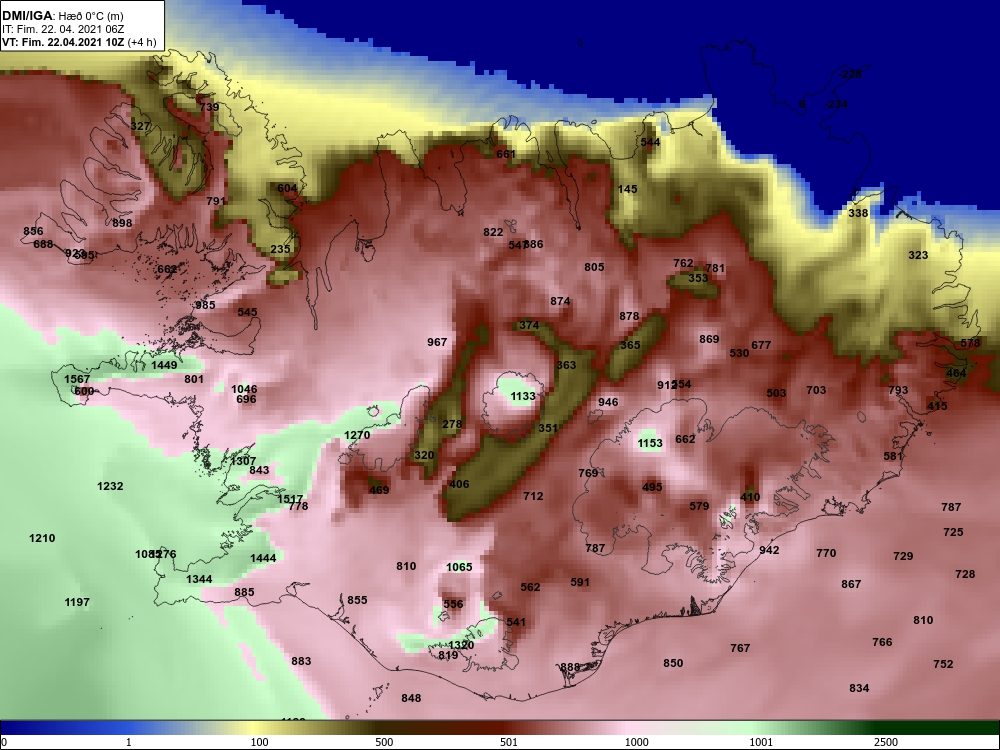This screenshot has width=1000, height=750.
Task: Click the negative map value -228
Action: point(849,74)
